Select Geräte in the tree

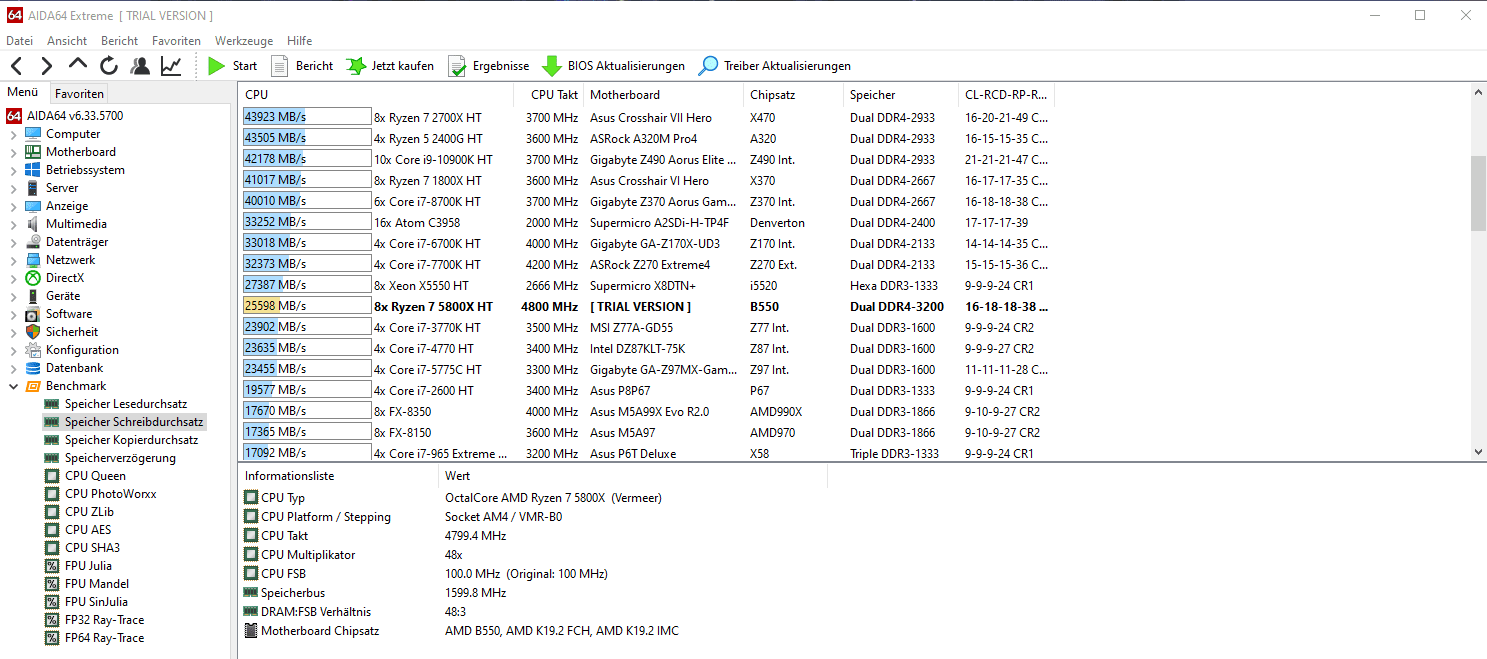point(63,296)
